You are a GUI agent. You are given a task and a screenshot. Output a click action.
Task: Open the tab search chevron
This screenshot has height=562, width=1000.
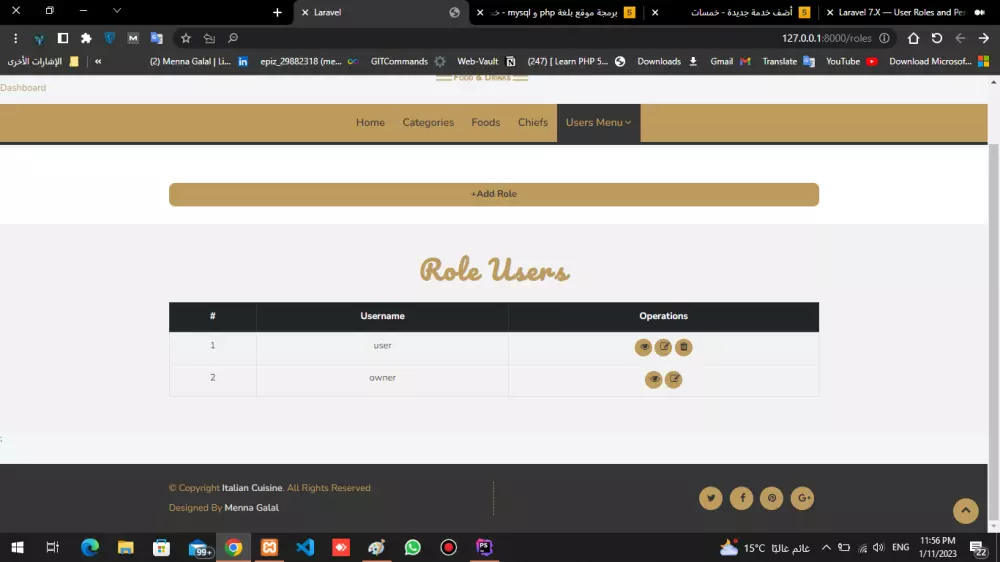pos(117,11)
